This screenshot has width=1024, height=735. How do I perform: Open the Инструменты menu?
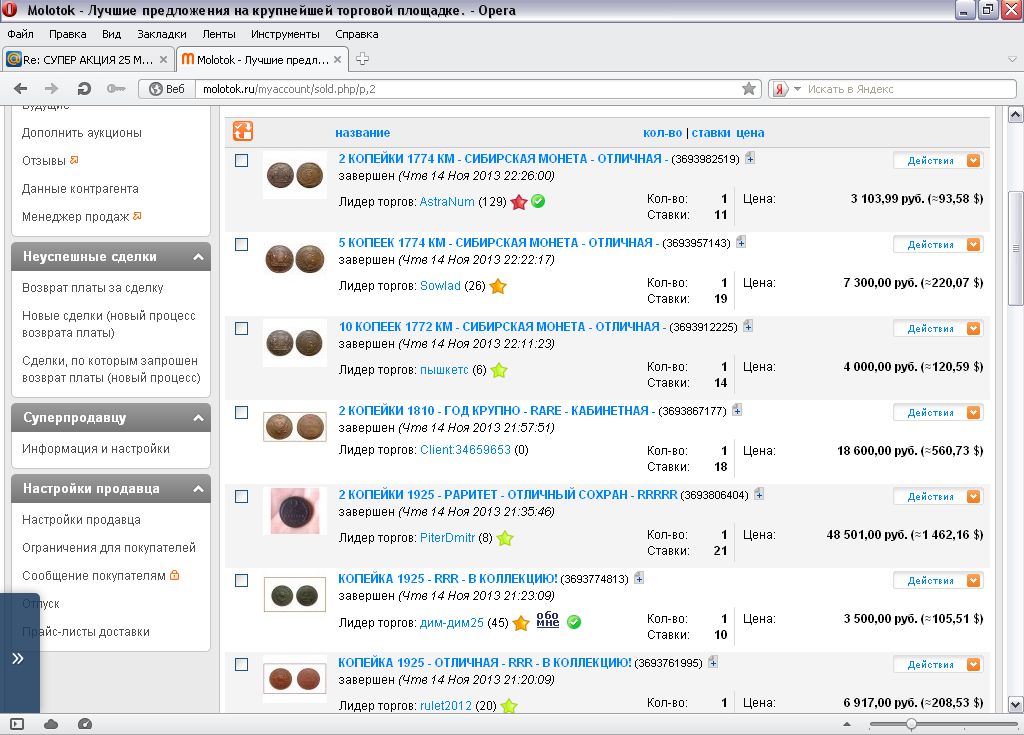(285, 34)
